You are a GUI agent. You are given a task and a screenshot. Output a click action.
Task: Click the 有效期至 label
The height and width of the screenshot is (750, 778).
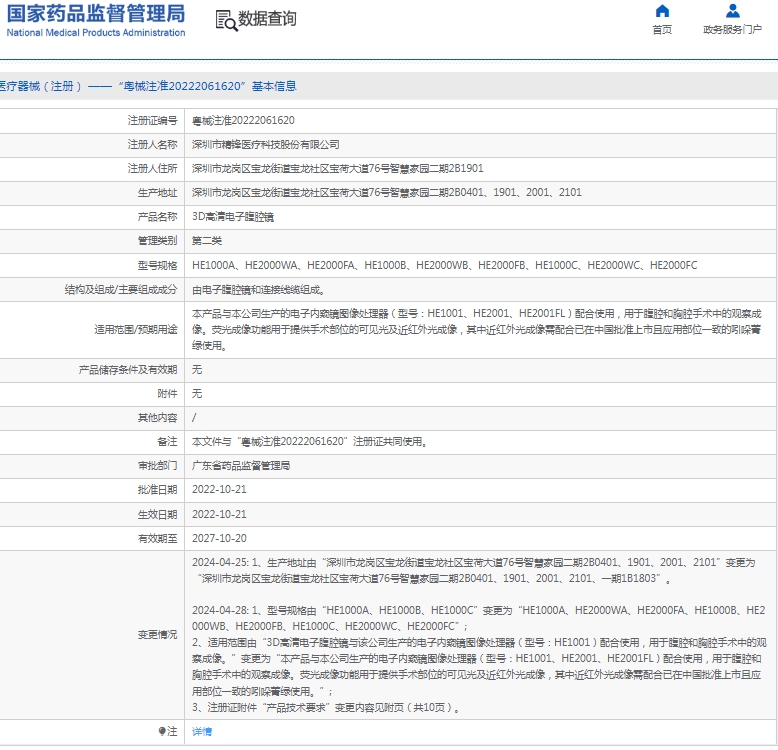pos(157,538)
